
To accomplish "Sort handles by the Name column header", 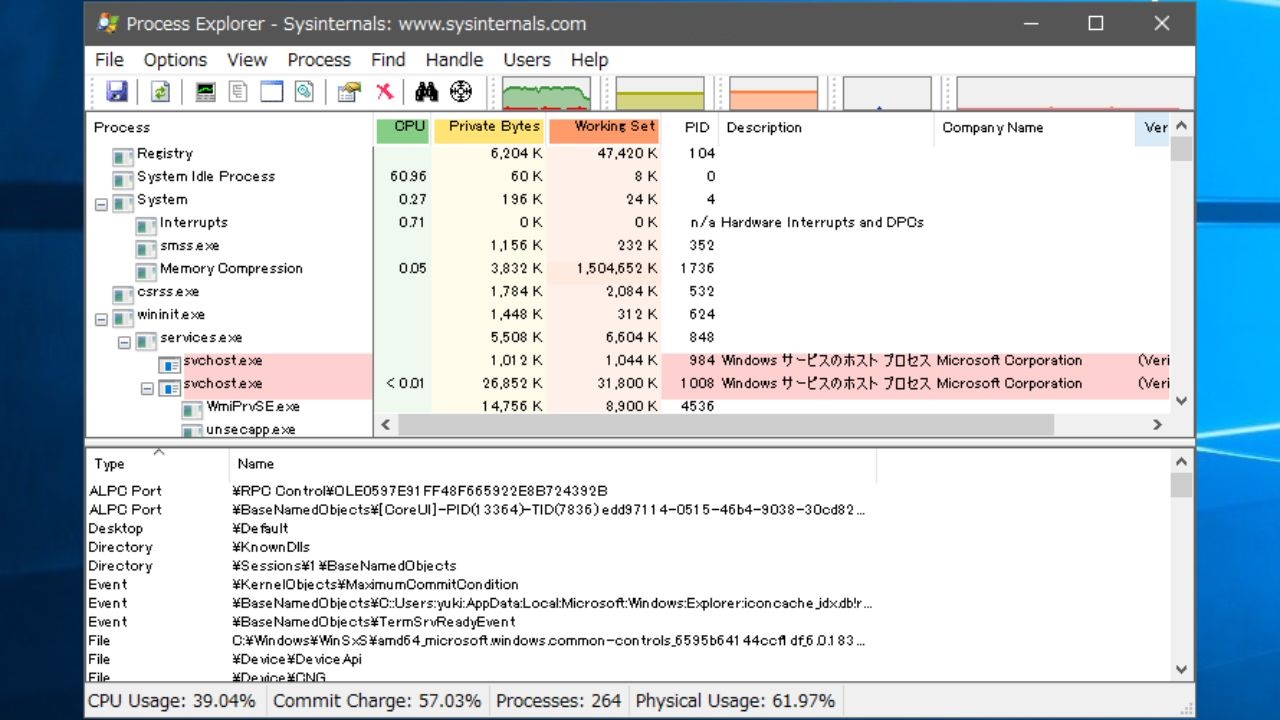I will tap(553, 464).
